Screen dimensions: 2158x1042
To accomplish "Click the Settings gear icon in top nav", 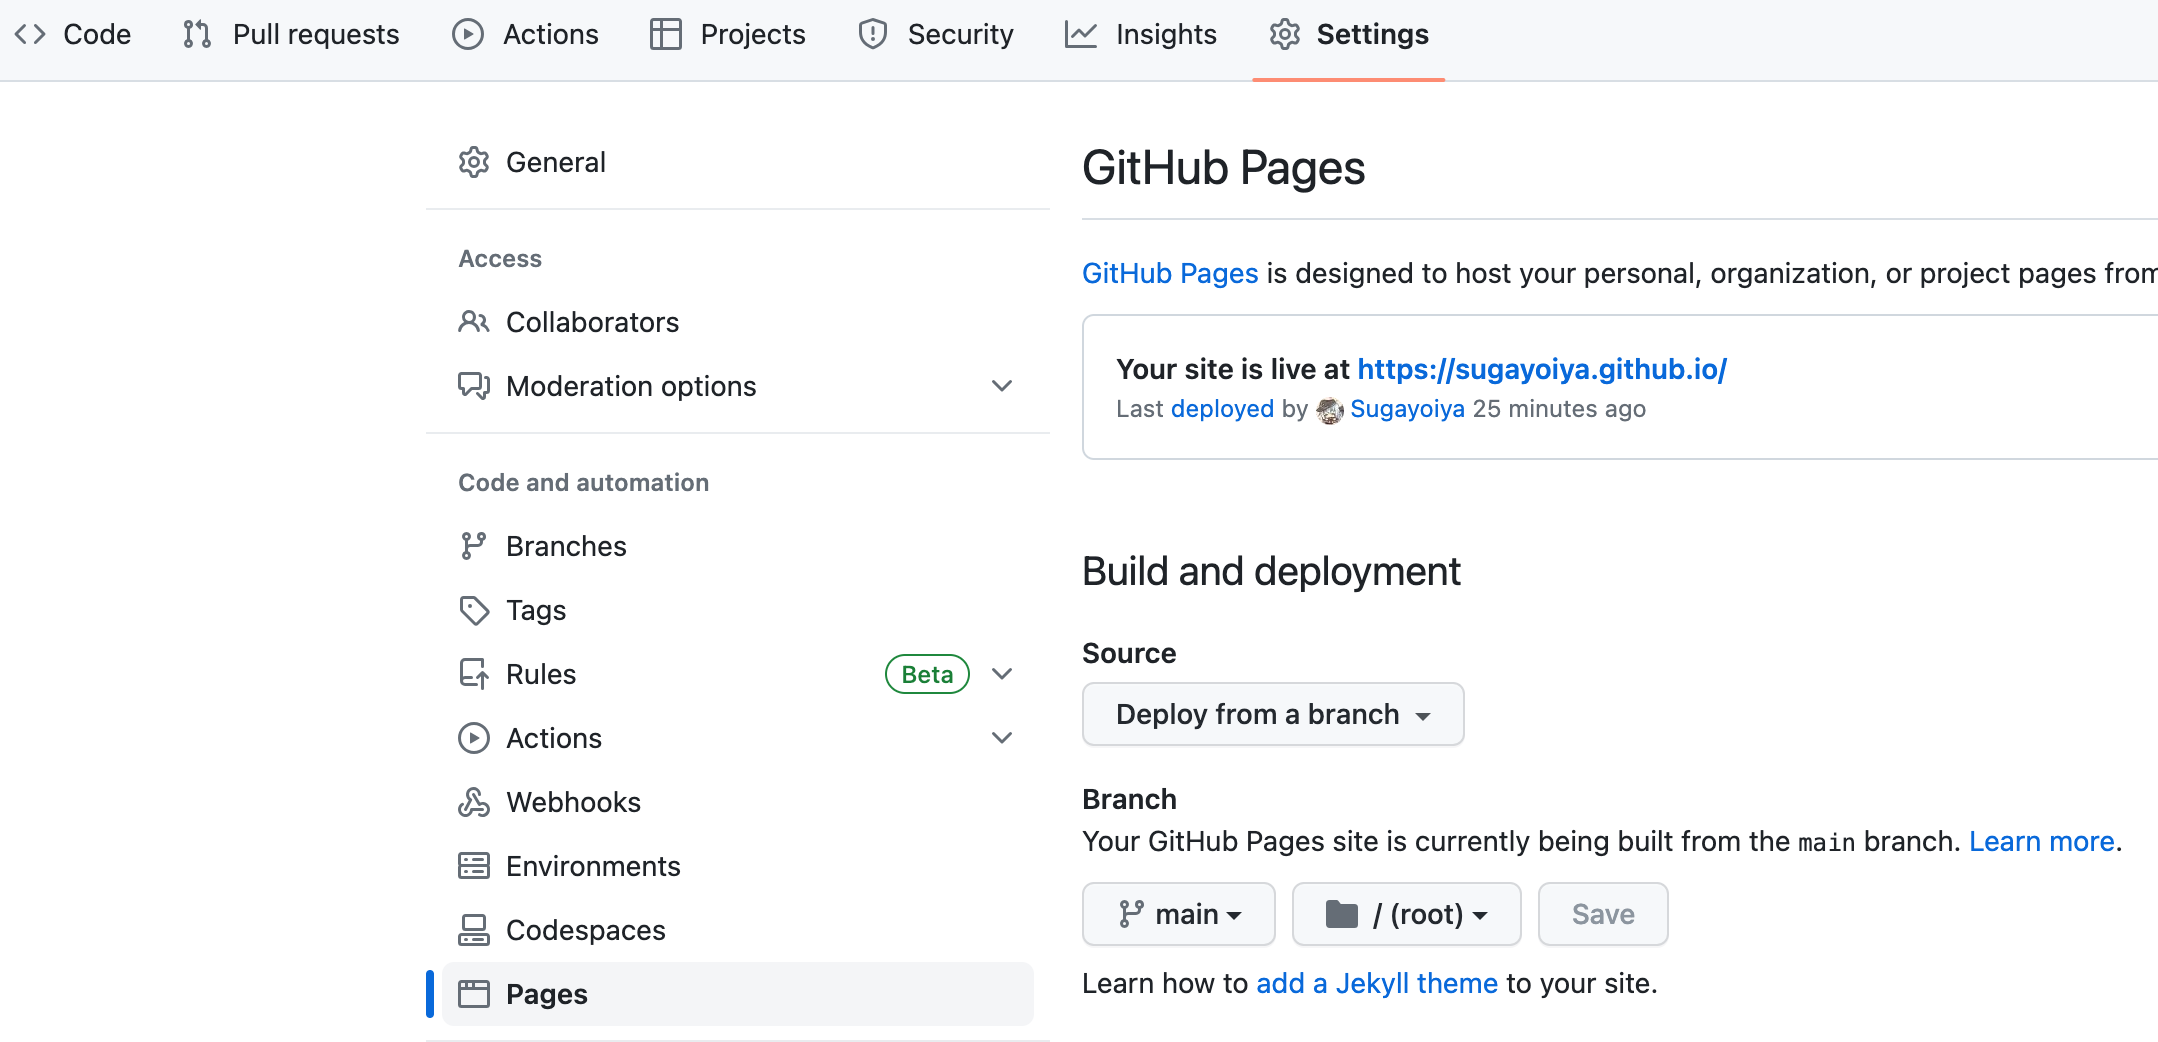I will coord(1285,34).
